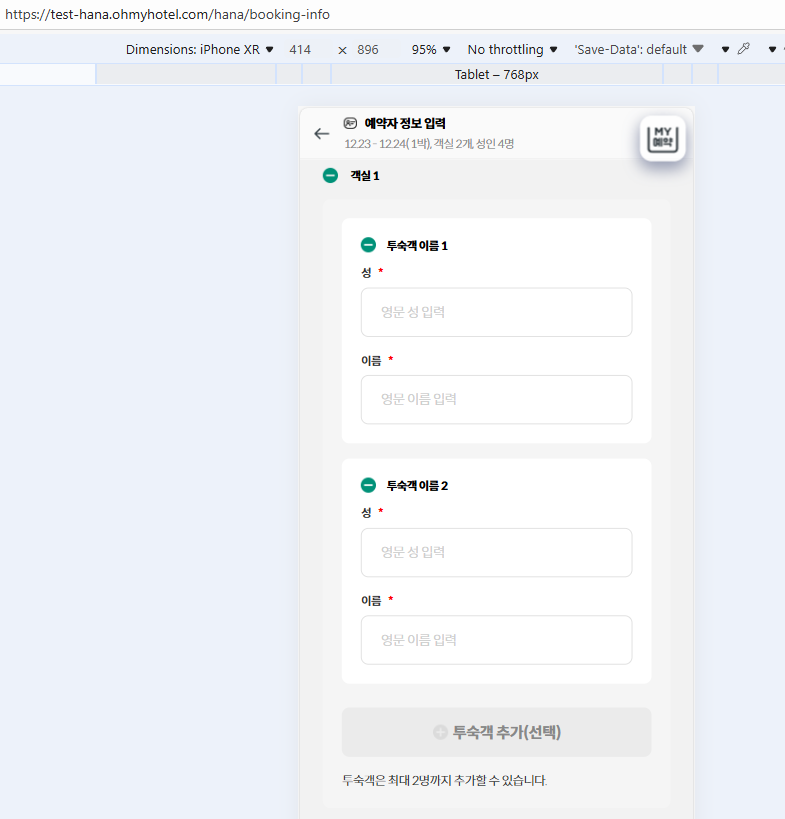Go back using the left arrow icon
This screenshot has width=785, height=819.
(322, 134)
